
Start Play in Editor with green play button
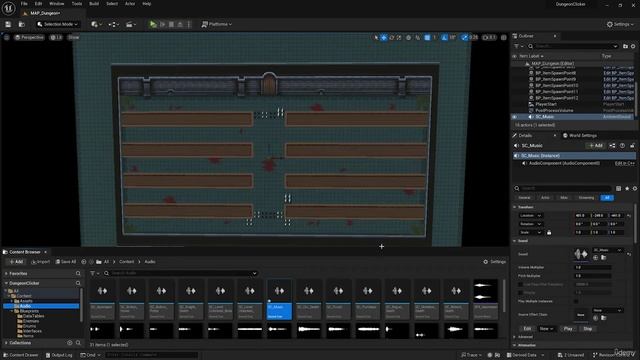(x=153, y=24)
